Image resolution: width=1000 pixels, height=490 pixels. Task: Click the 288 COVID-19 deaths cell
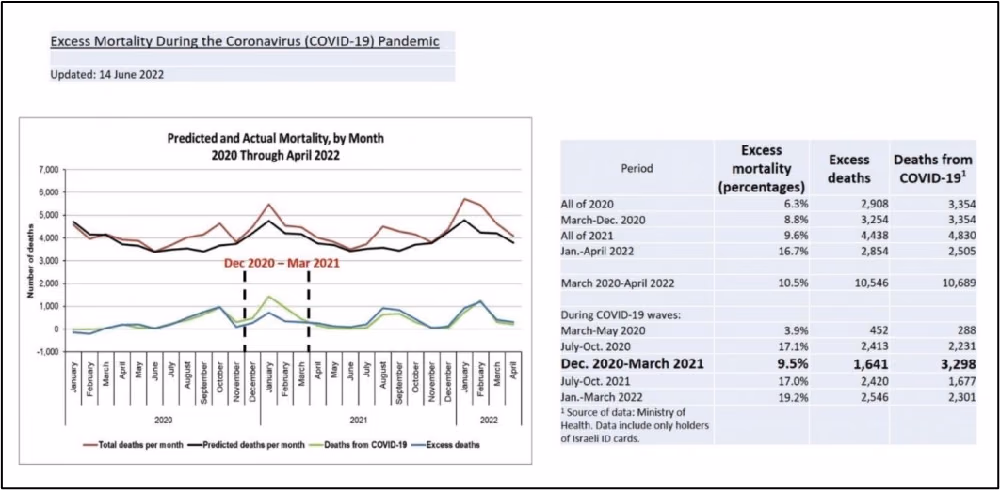pos(967,330)
